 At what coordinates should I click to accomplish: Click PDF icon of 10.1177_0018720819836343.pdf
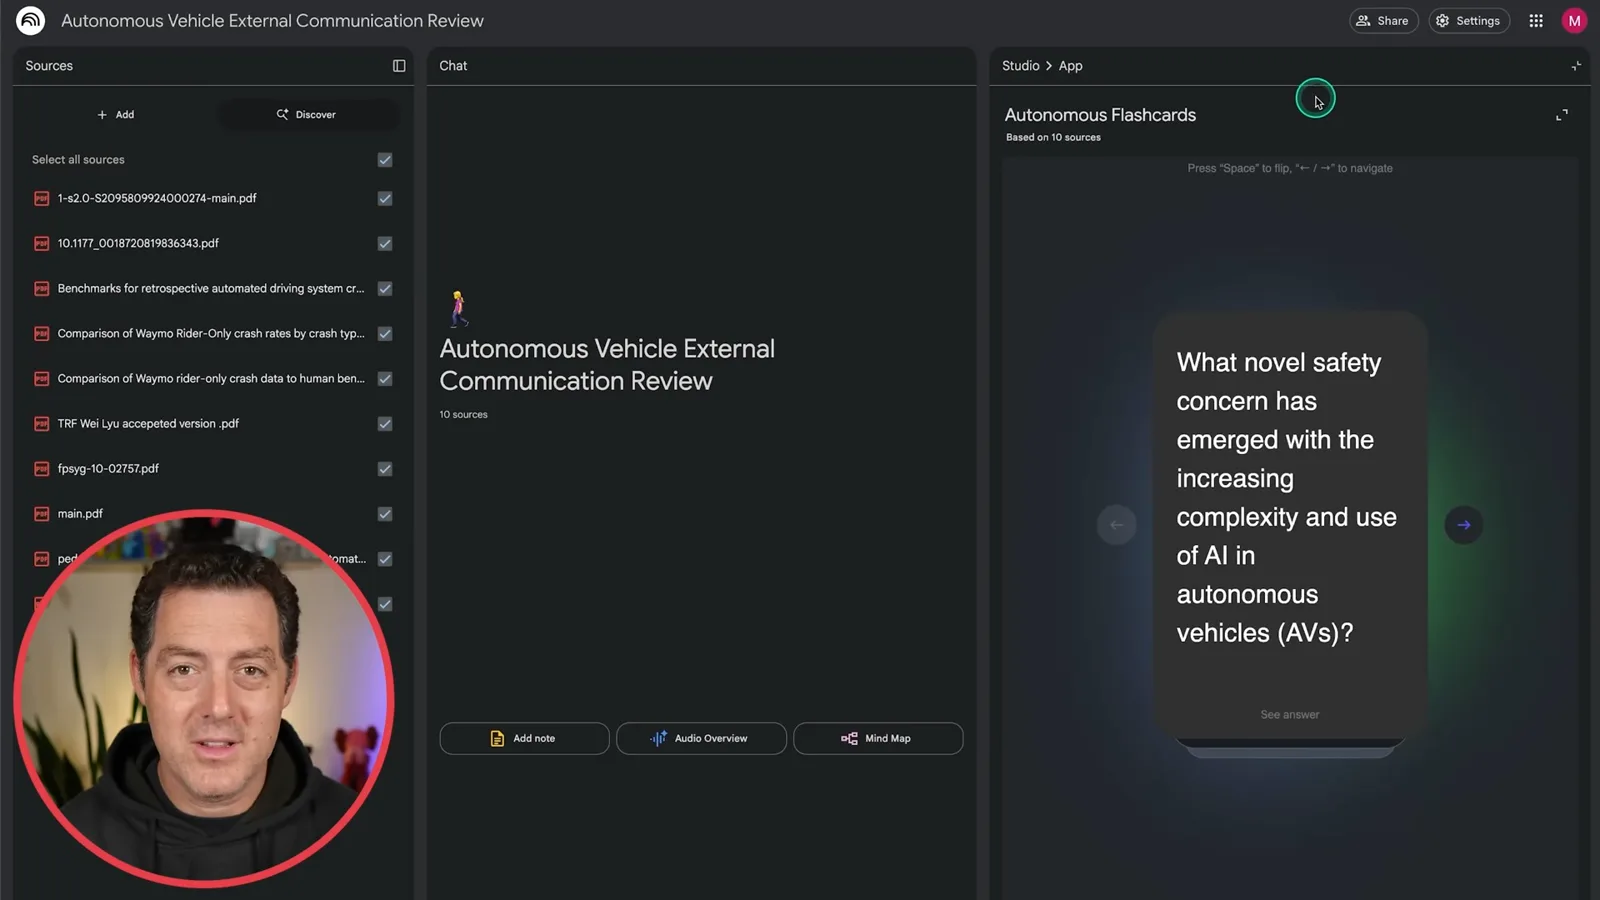tap(42, 244)
